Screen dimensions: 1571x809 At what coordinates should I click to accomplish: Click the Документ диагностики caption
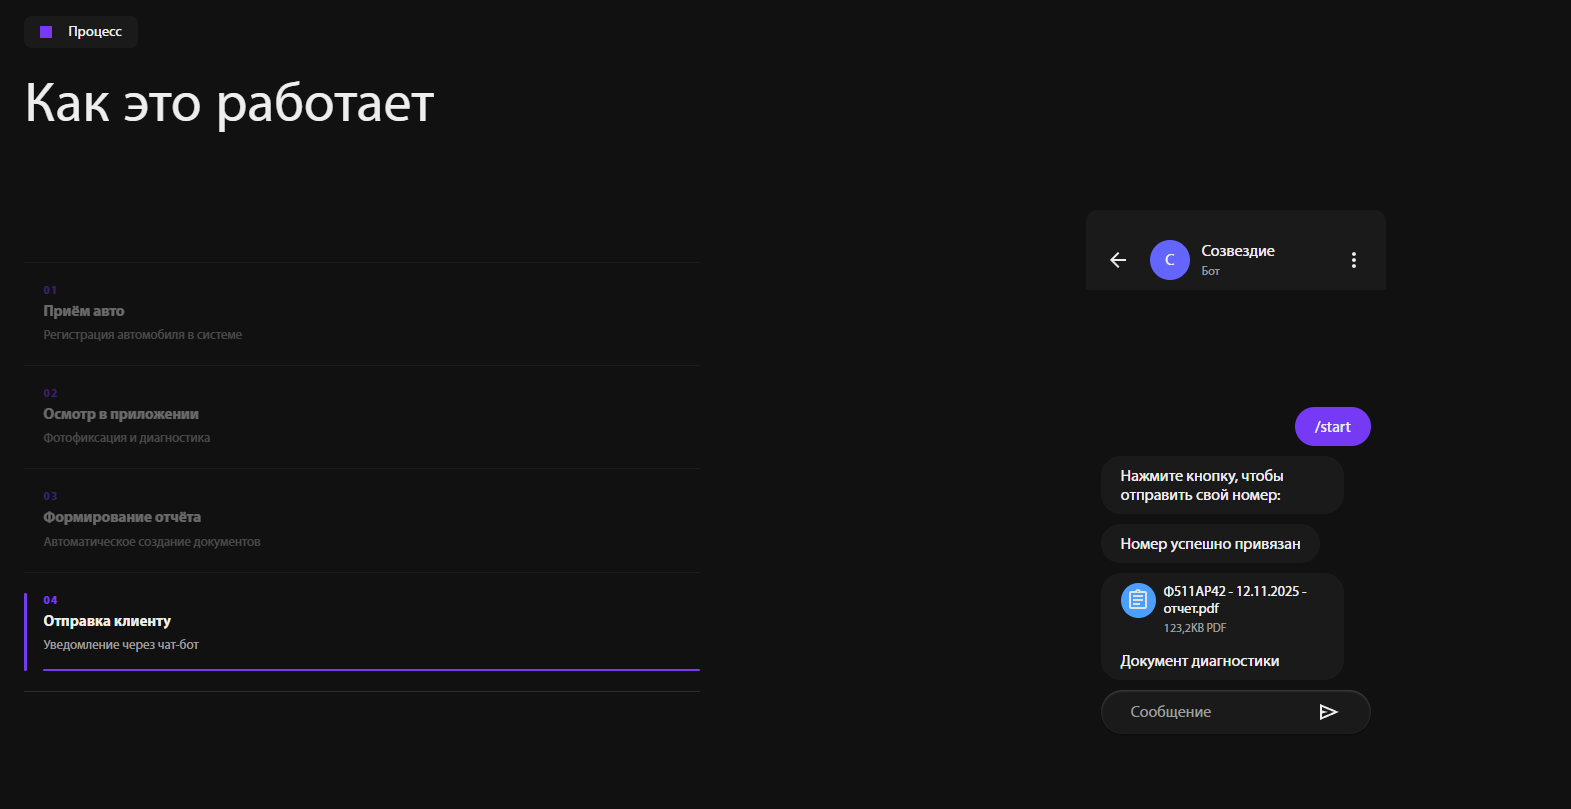pyautogui.click(x=1200, y=661)
